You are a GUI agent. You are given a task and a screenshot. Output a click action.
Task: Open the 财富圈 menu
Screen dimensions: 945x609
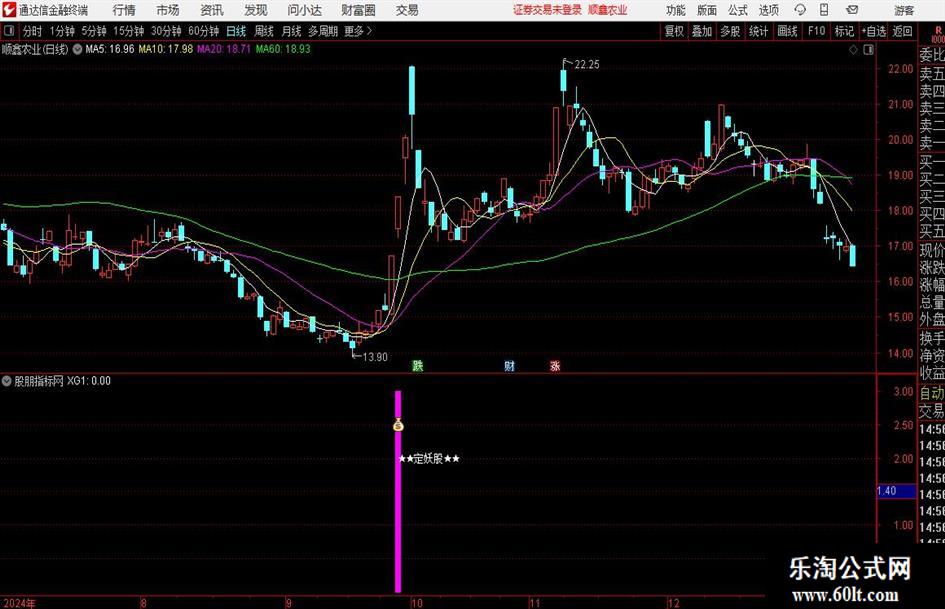(x=358, y=10)
